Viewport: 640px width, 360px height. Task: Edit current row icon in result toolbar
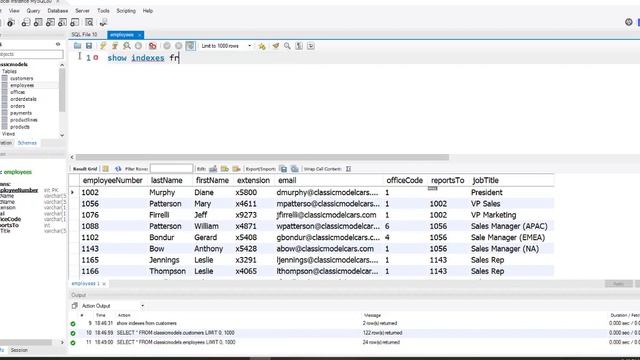tap(213, 169)
